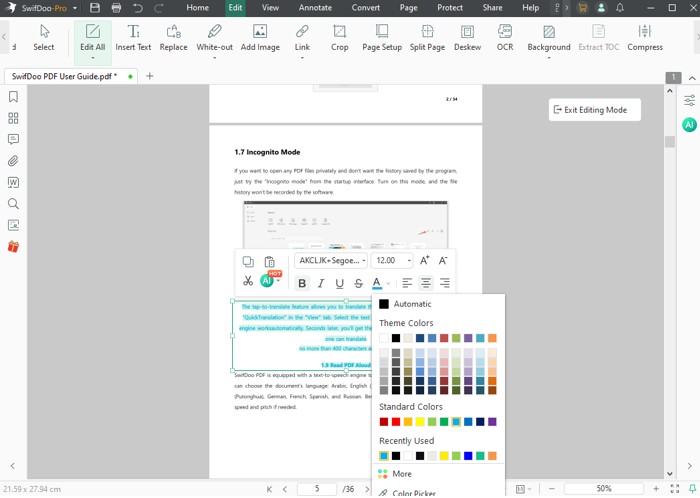Toggle italic formatting in floating toolbar
Viewport: 700px width, 498px height.
pyautogui.click(x=321, y=284)
